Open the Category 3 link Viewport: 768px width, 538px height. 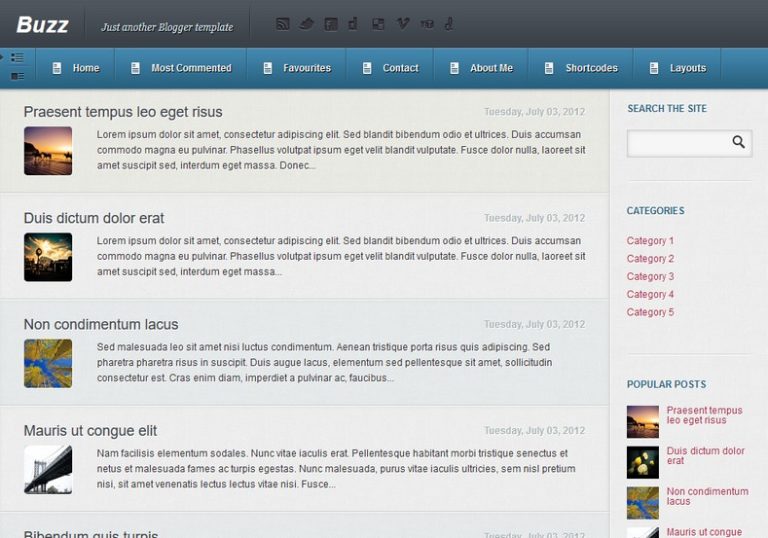point(650,276)
